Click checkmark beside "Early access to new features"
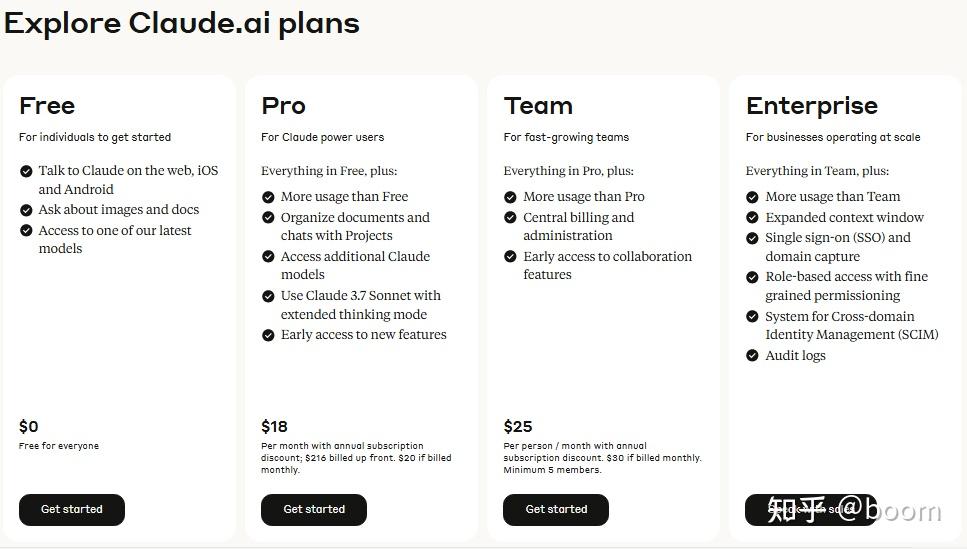 click(x=268, y=335)
